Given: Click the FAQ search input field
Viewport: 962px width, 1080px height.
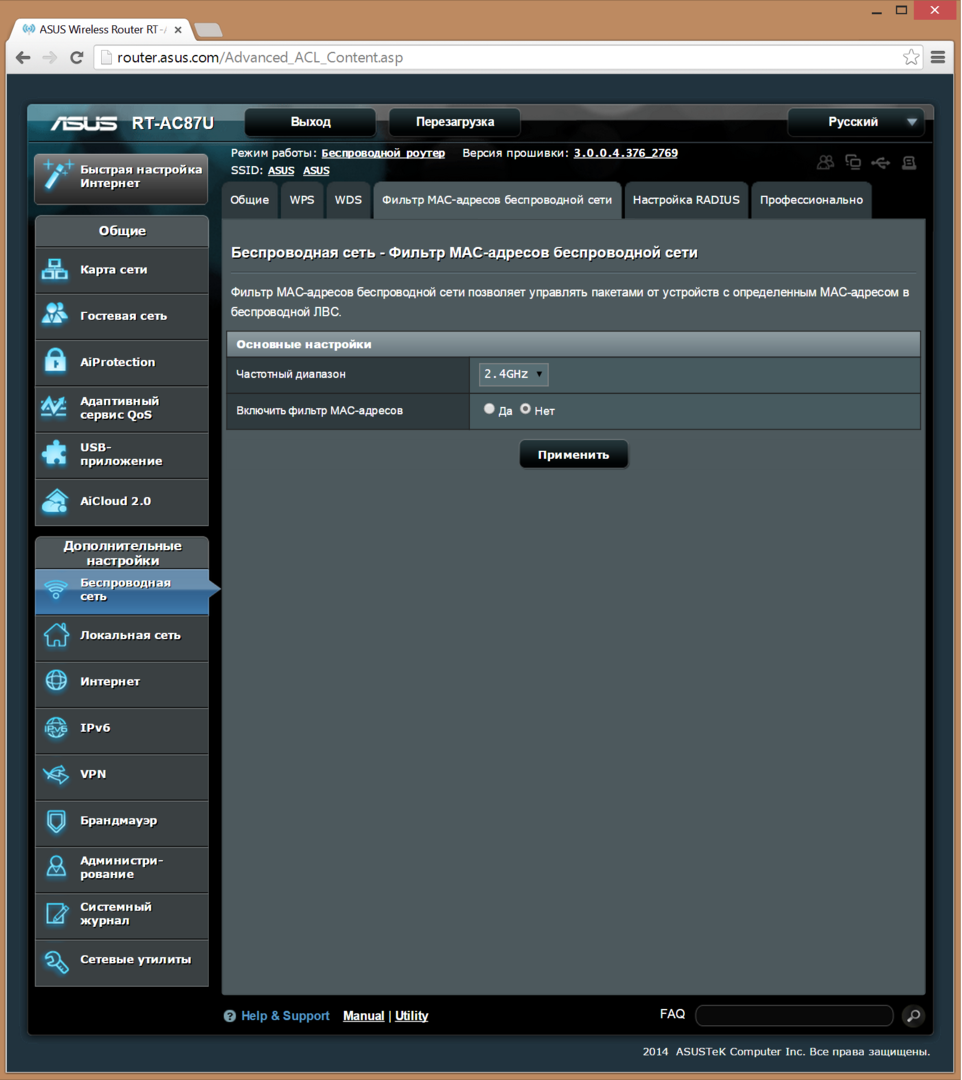Looking at the screenshot, I should point(794,1016).
